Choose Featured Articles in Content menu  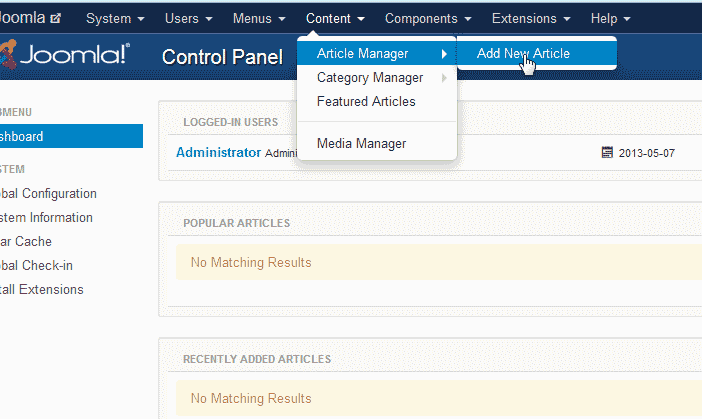coord(366,101)
